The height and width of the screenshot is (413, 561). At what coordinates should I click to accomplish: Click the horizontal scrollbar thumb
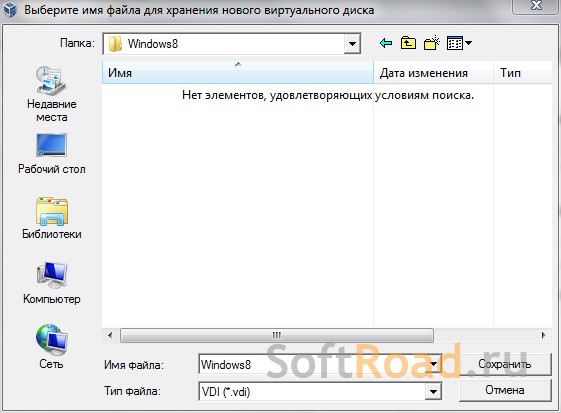(x=277, y=336)
